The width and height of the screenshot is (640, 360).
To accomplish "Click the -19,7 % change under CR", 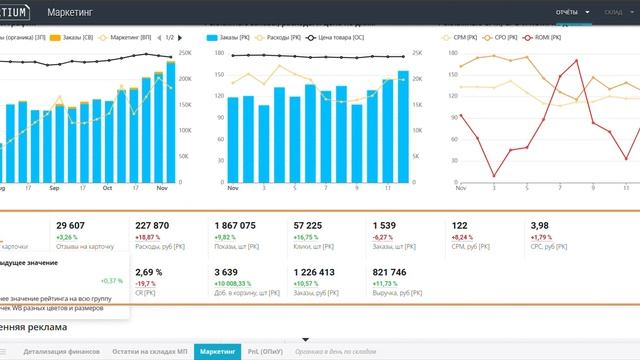I will [145, 284].
